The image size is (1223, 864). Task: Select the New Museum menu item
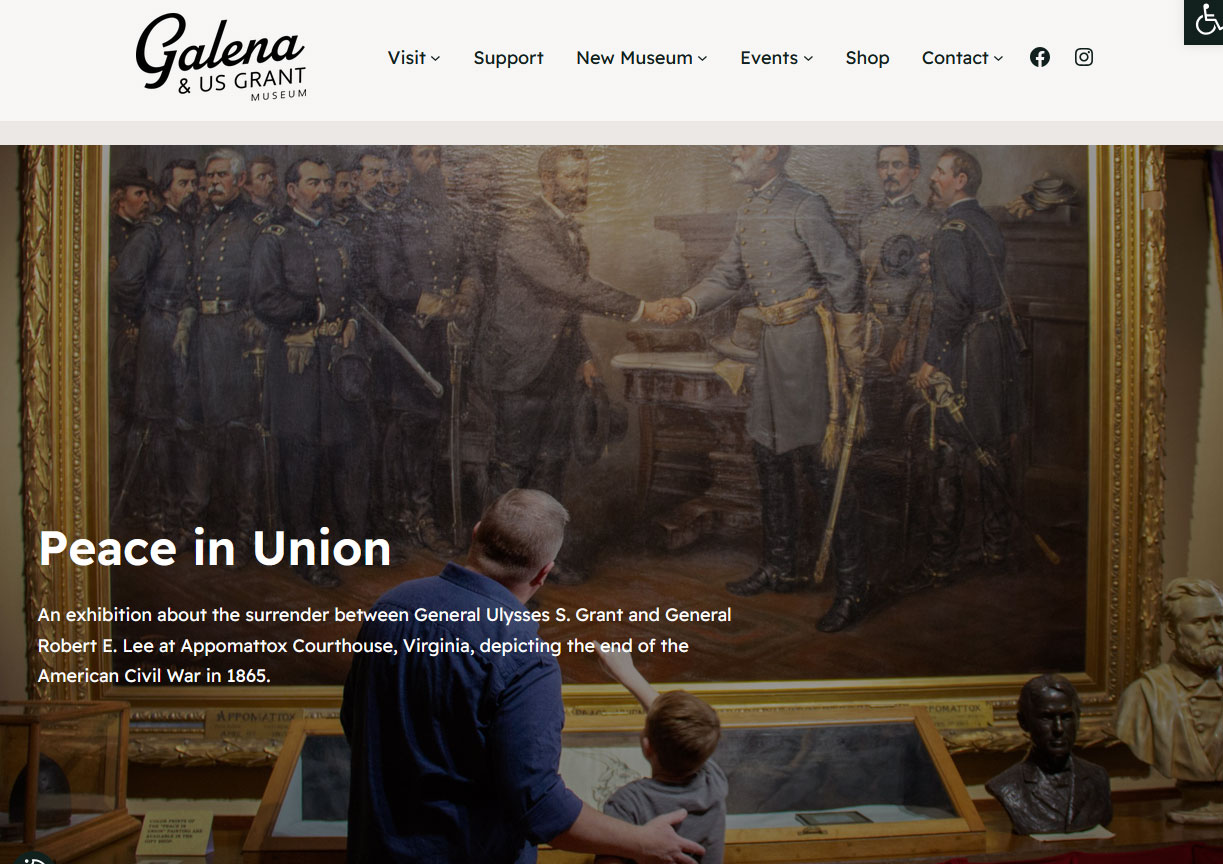(x=634, y=58)
